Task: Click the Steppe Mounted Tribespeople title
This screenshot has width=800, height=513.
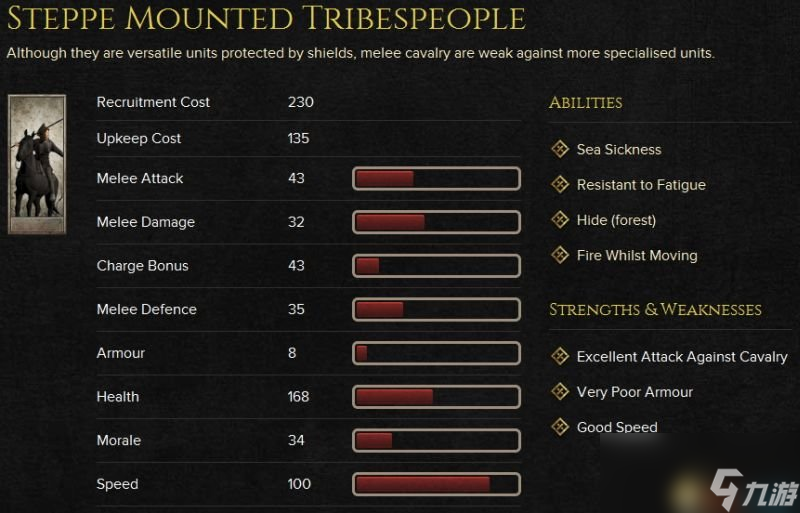Action: pos(266,18)
